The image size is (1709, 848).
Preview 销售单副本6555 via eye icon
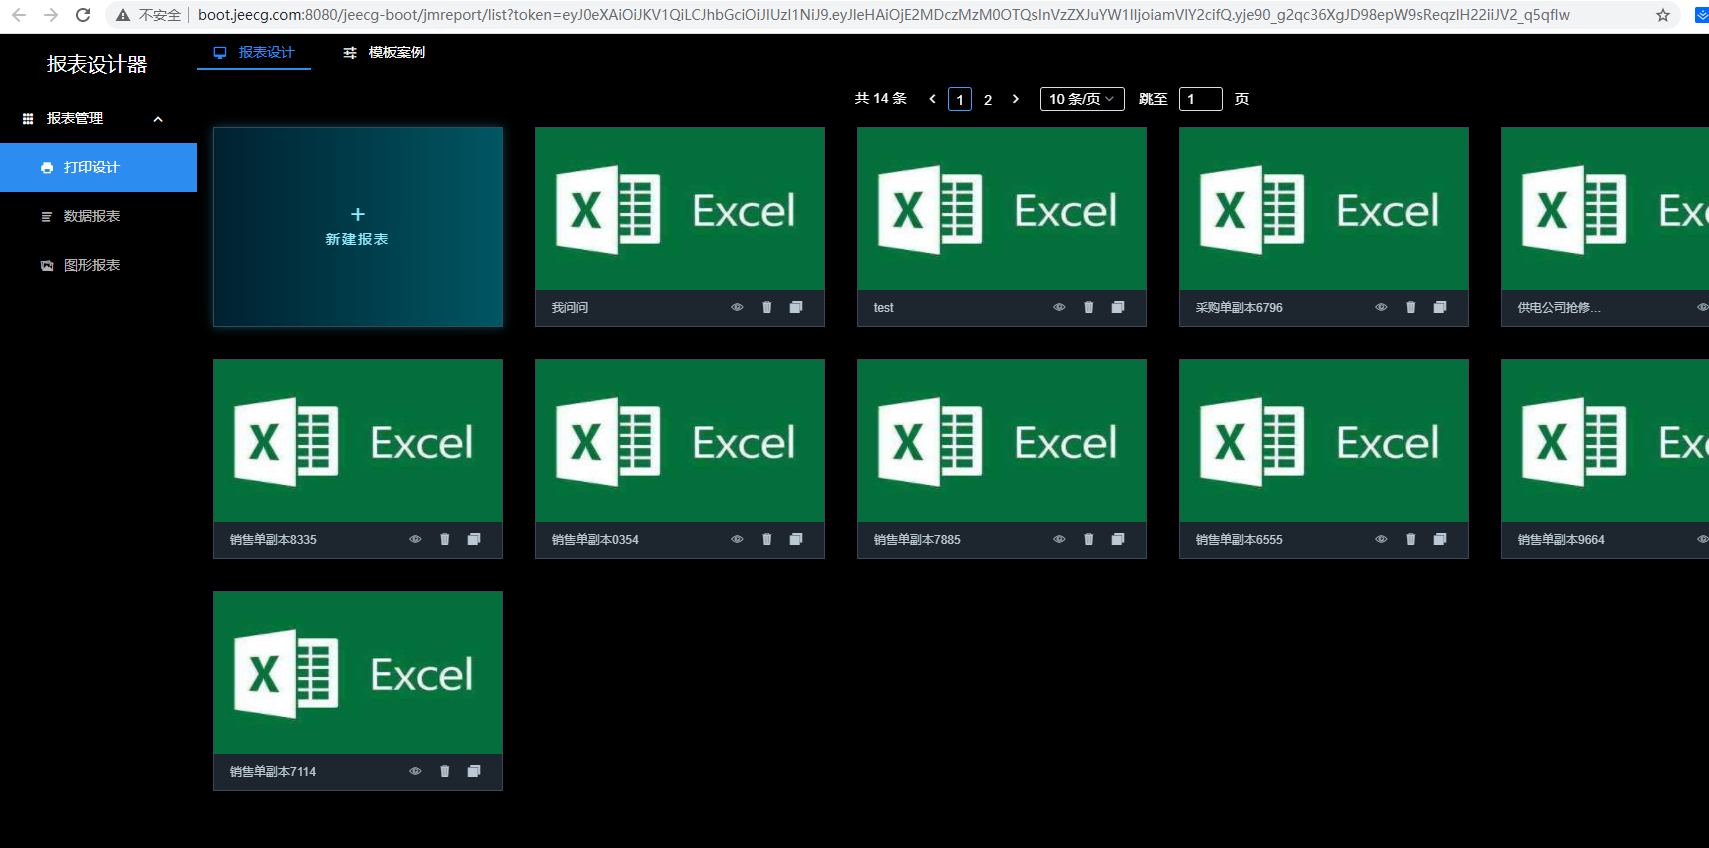pyautogui.click(x=1381, y=539)
